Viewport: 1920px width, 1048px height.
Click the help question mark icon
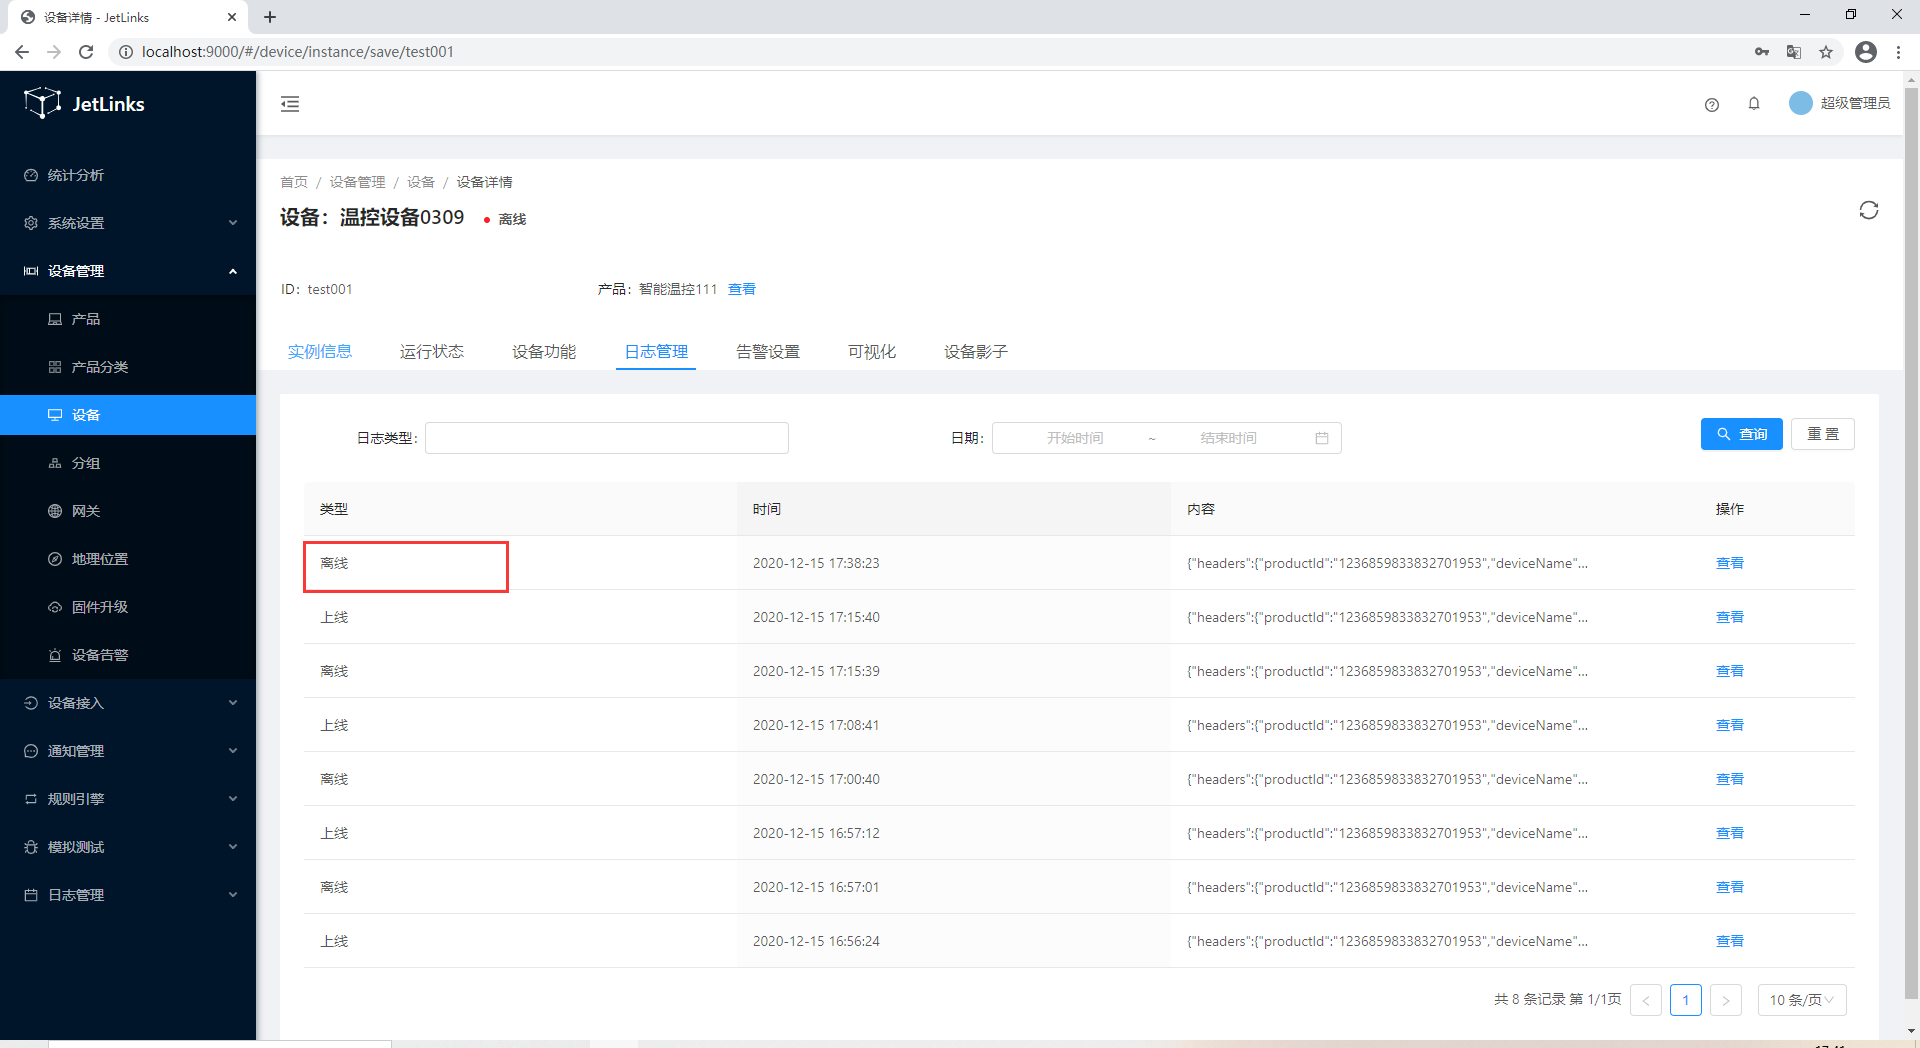click(1711, 105)
